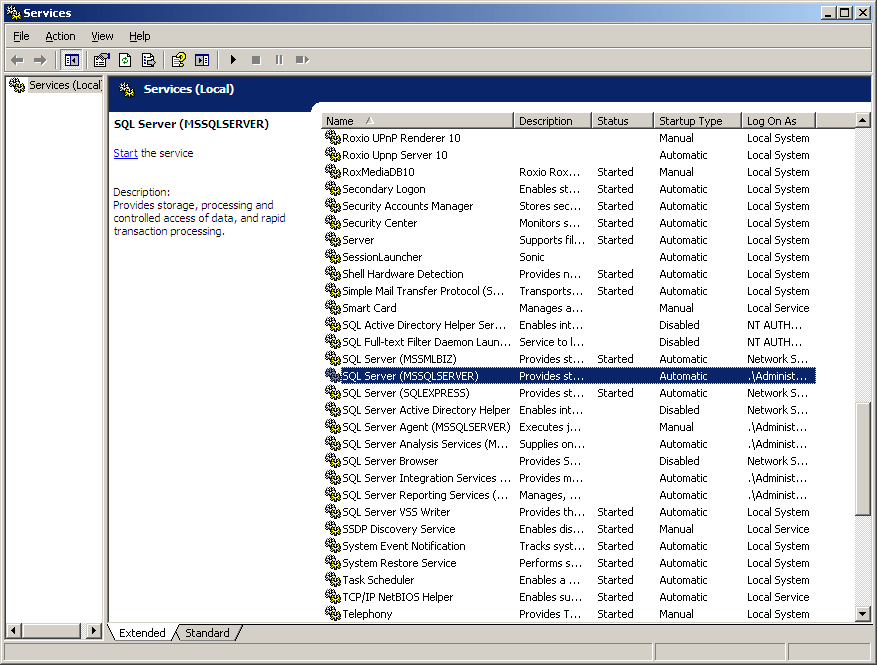This screenshot has height=665, width=877.
Task: Navigate back with the Back arrow
Action: [x=17, y=60]
